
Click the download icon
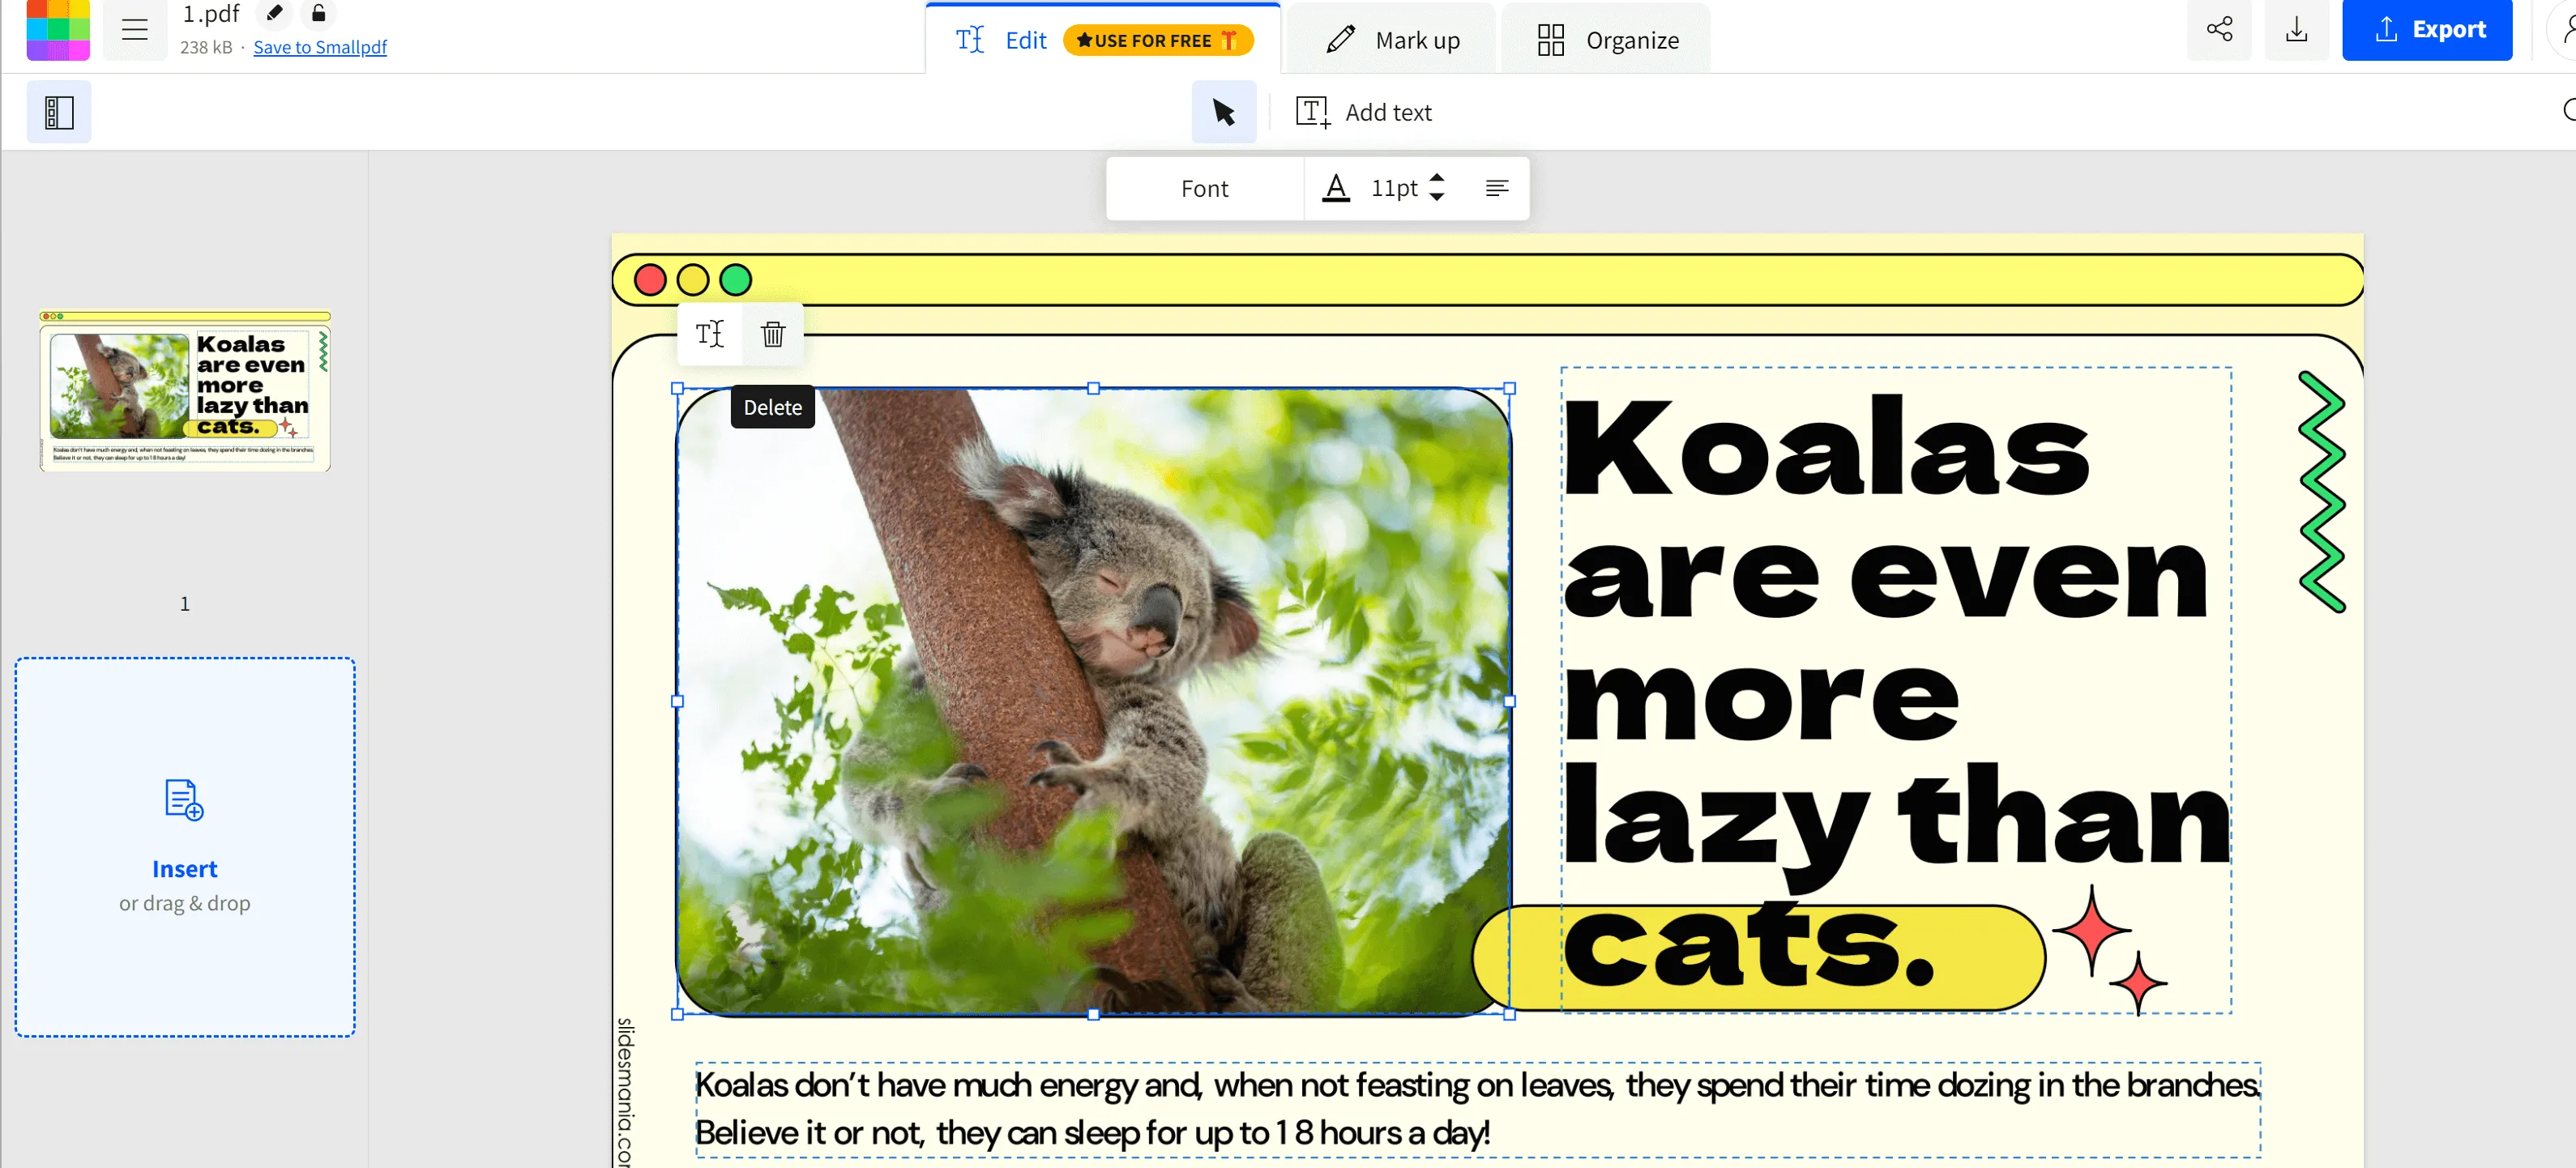pyautogui.click(x=2297, y=29)
